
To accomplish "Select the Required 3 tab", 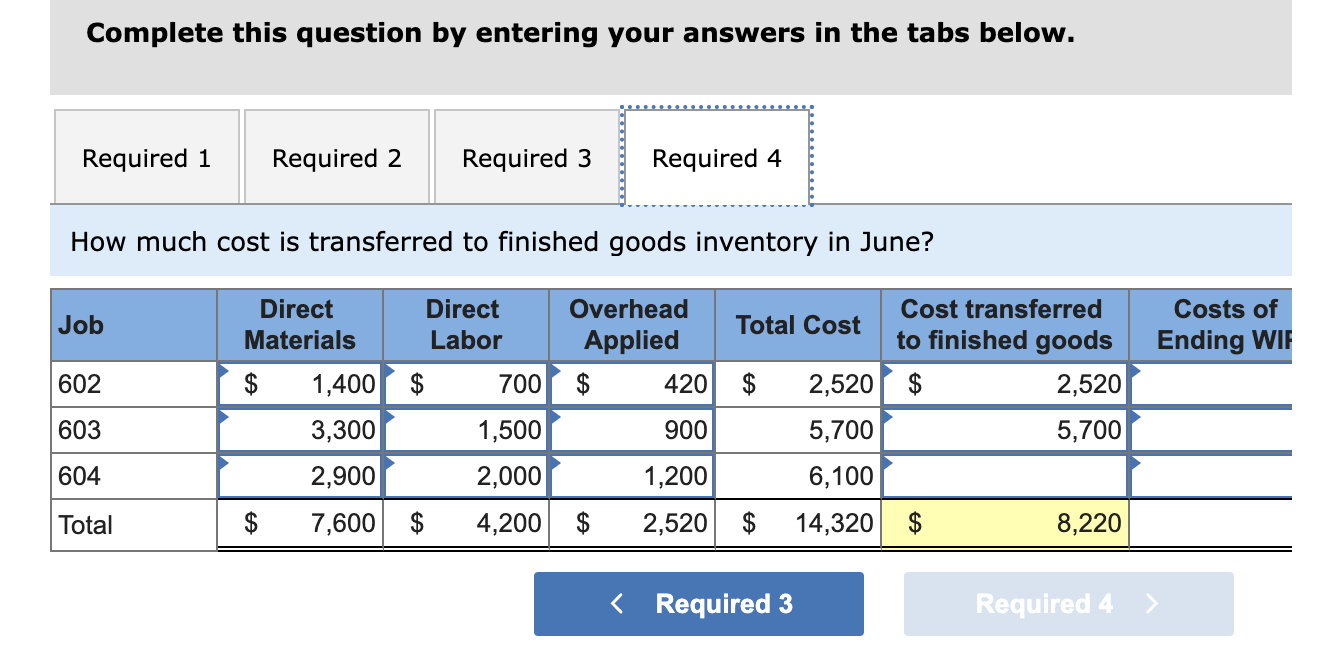I will click(x=527, y=157).
